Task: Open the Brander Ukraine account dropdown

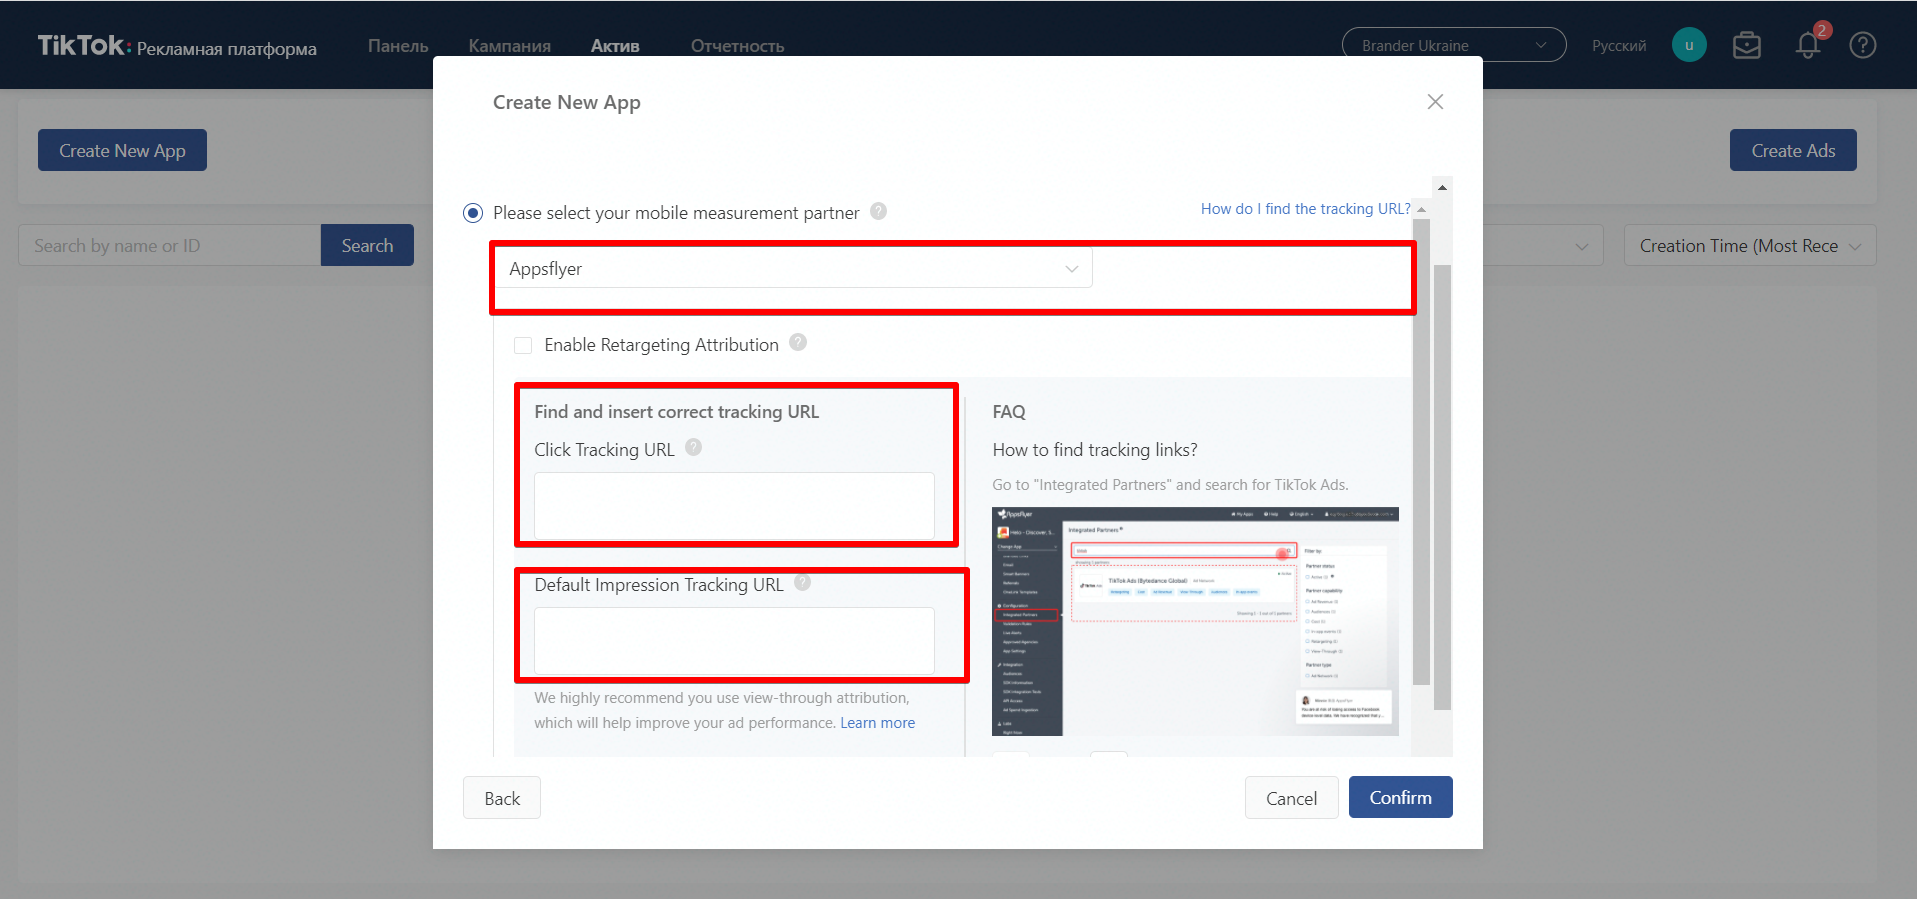Action: click(x=1453, y=45)
